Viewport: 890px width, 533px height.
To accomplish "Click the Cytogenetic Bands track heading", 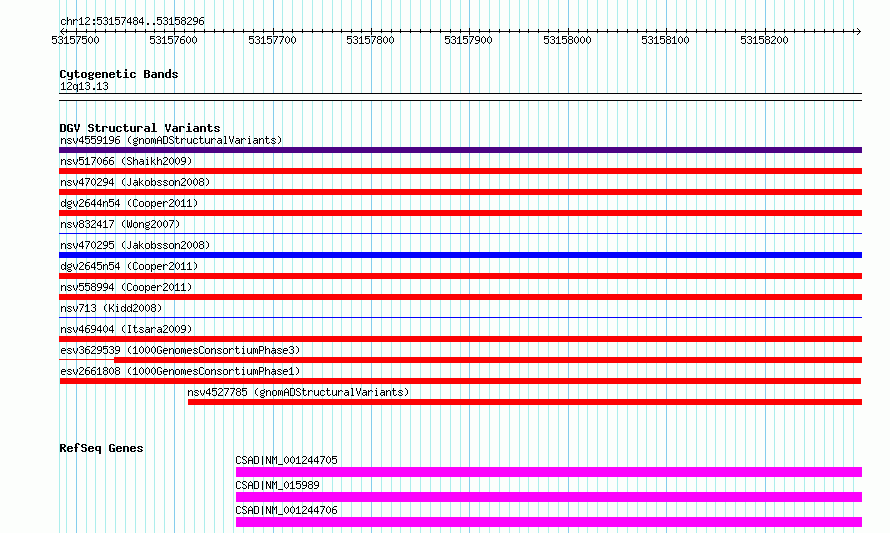I will tap(119, 74).
